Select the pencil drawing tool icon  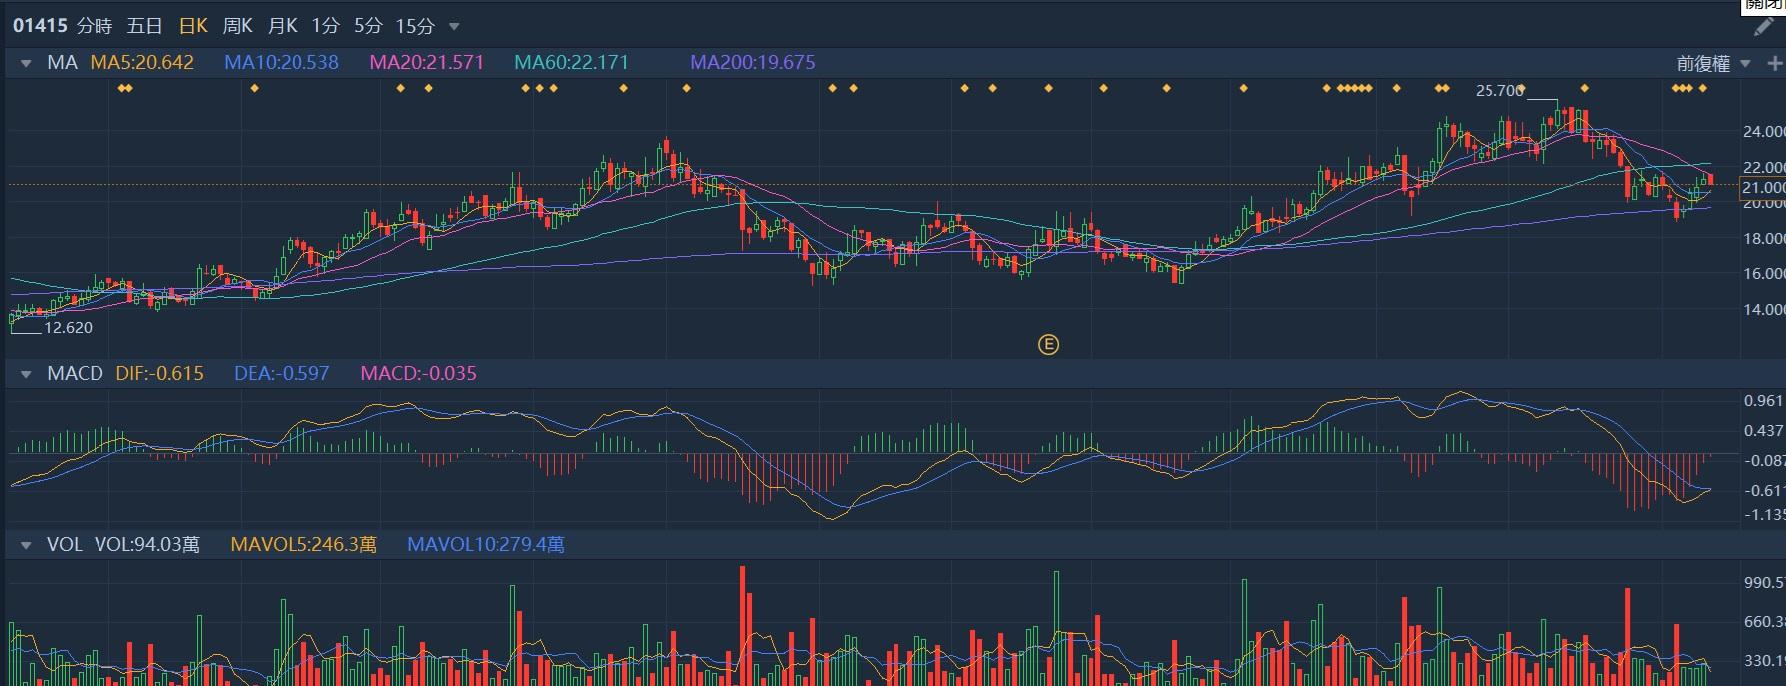(x=1763, y=27)
